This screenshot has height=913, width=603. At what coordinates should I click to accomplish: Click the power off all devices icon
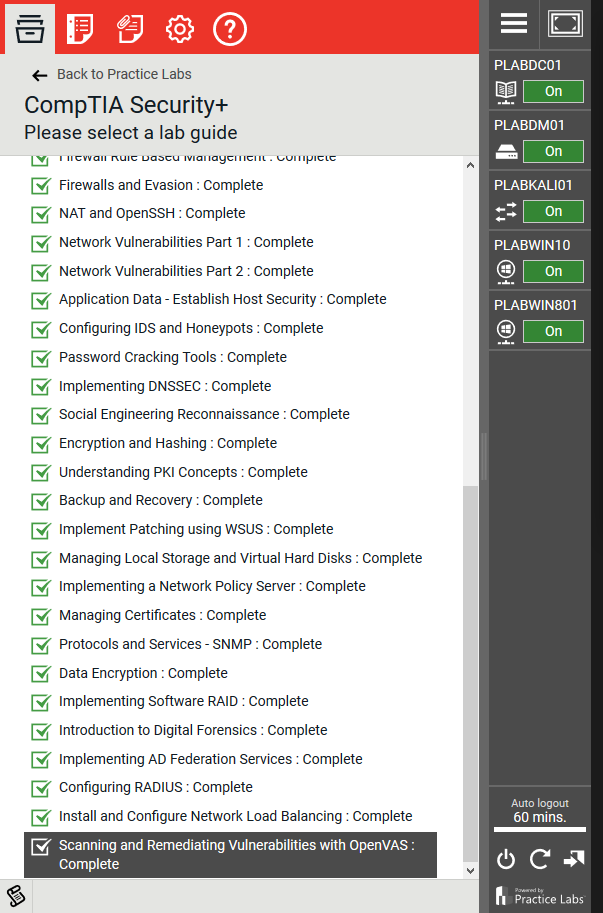tap(506, 859)
